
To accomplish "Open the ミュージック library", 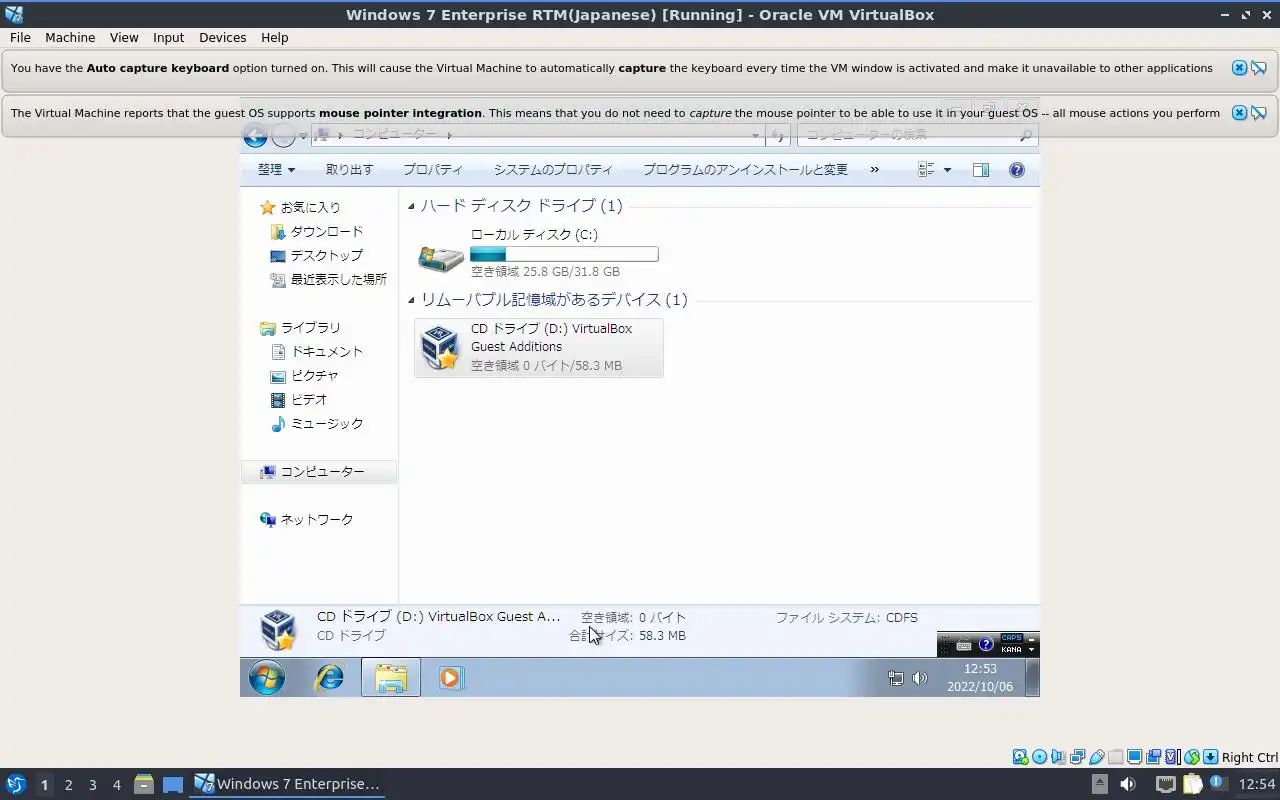I will tap(317, 423).
